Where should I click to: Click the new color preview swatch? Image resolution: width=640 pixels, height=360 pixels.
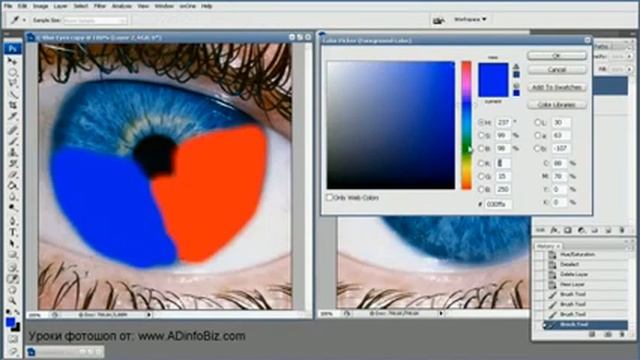[x=493, y=71]
